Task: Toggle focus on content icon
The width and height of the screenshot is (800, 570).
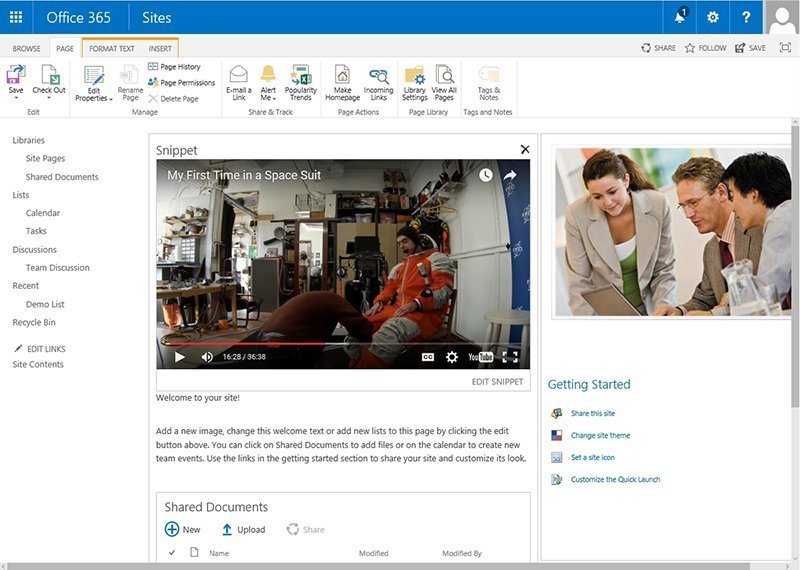Action: coord(785,47)
